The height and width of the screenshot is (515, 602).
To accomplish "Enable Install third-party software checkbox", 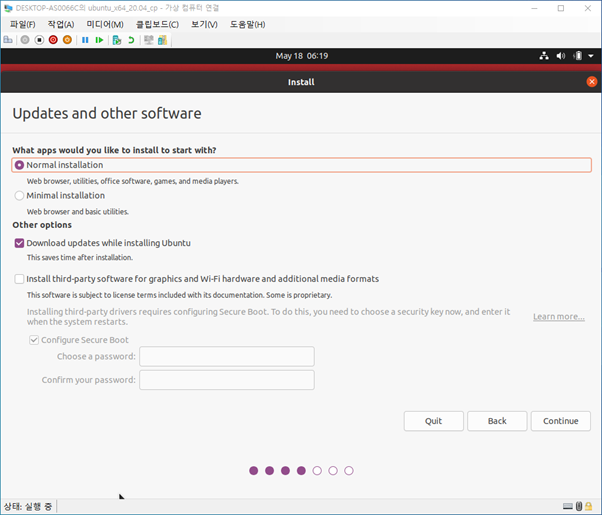I will pyautogui.click(x=19, y=279).
